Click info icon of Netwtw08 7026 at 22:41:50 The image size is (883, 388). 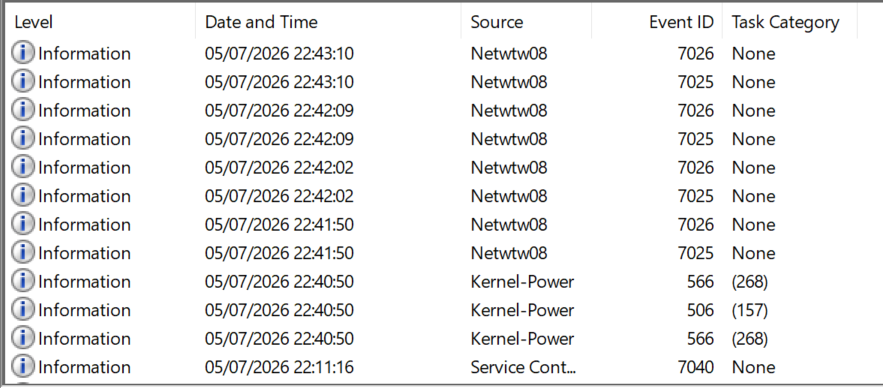tap(23, 225)
